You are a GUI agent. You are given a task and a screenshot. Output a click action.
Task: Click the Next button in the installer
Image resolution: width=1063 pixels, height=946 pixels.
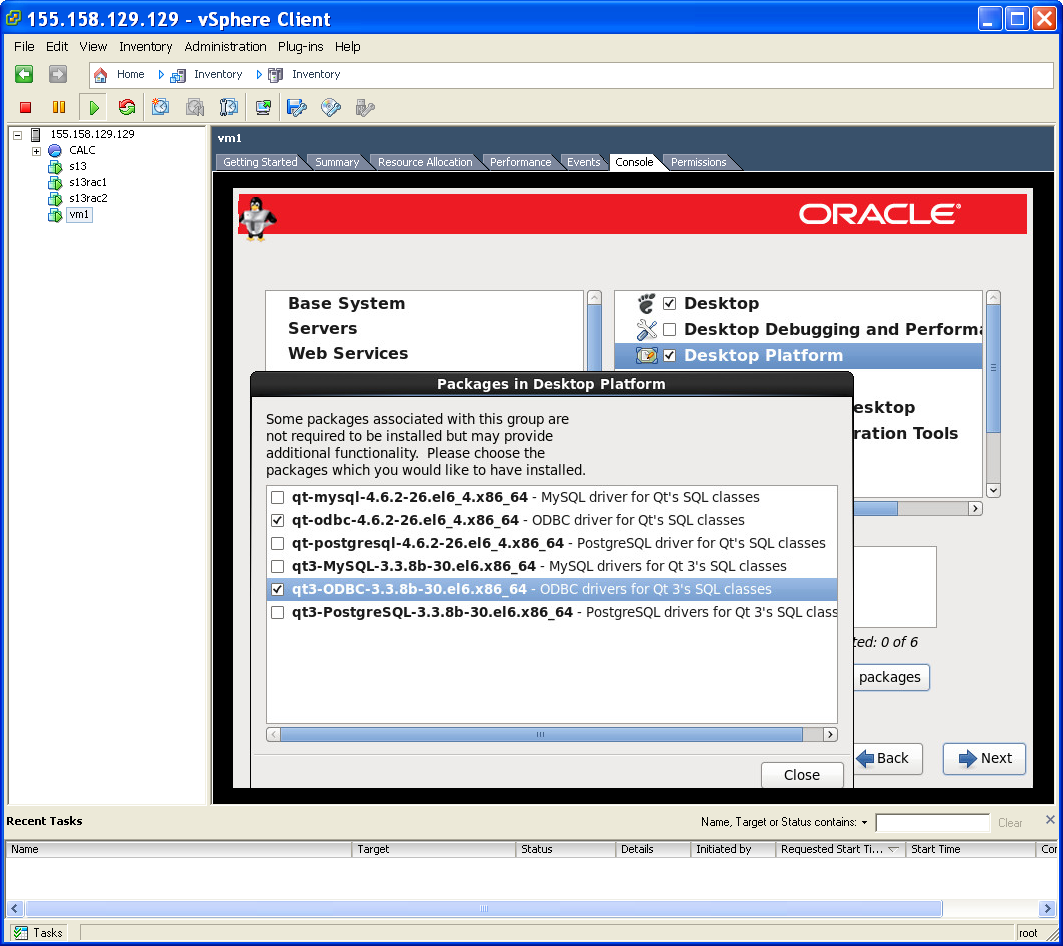point(984,759)
